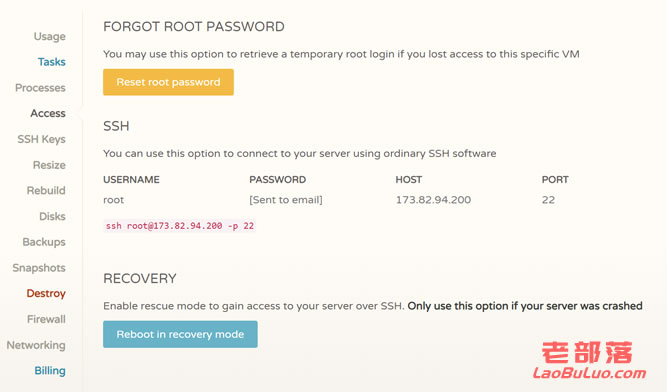Open the Disks sidebar item
Viewport: 667px width, 392px height.
click(52, 216)
